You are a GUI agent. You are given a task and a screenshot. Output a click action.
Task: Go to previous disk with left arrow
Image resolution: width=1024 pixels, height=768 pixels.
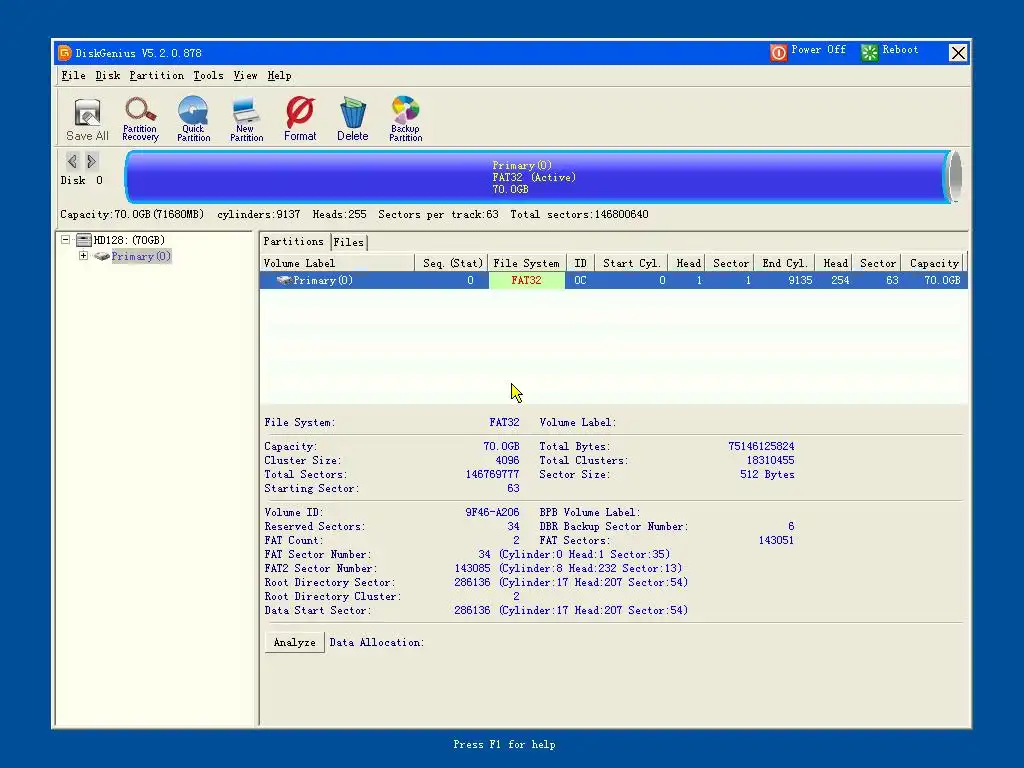point(72,161)
